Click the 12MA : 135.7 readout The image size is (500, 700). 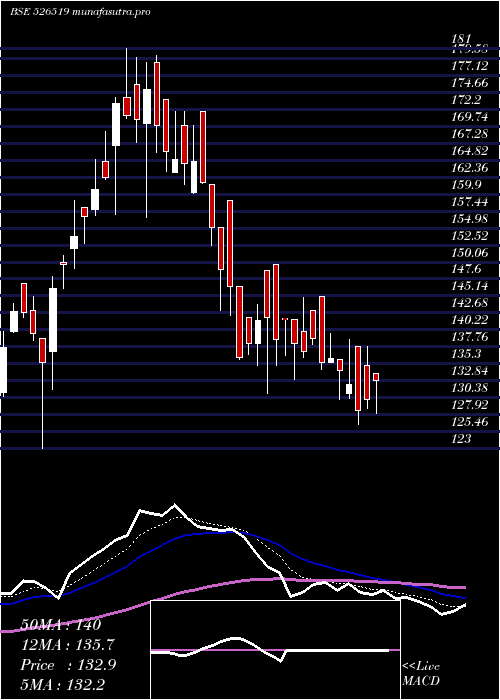click(67, 645)
